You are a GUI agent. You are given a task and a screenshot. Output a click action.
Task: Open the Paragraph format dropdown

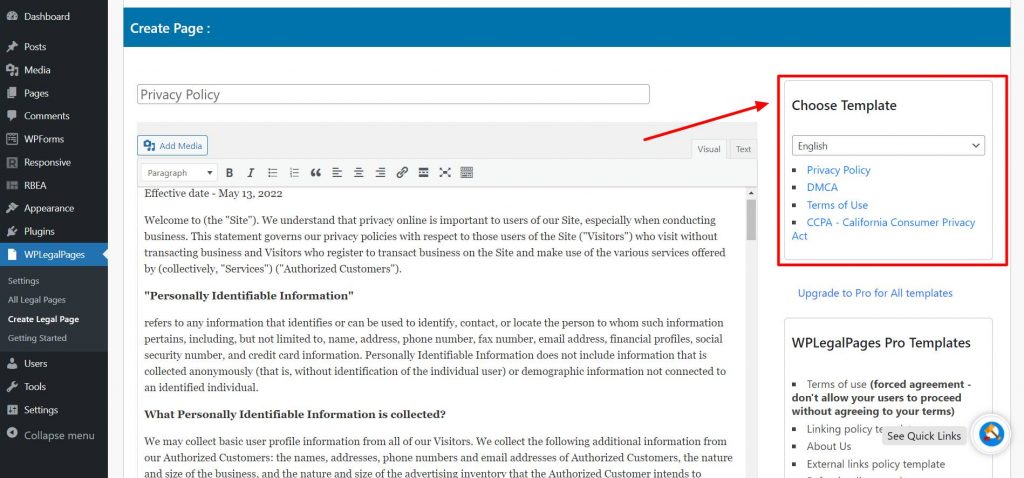[179, 173]
